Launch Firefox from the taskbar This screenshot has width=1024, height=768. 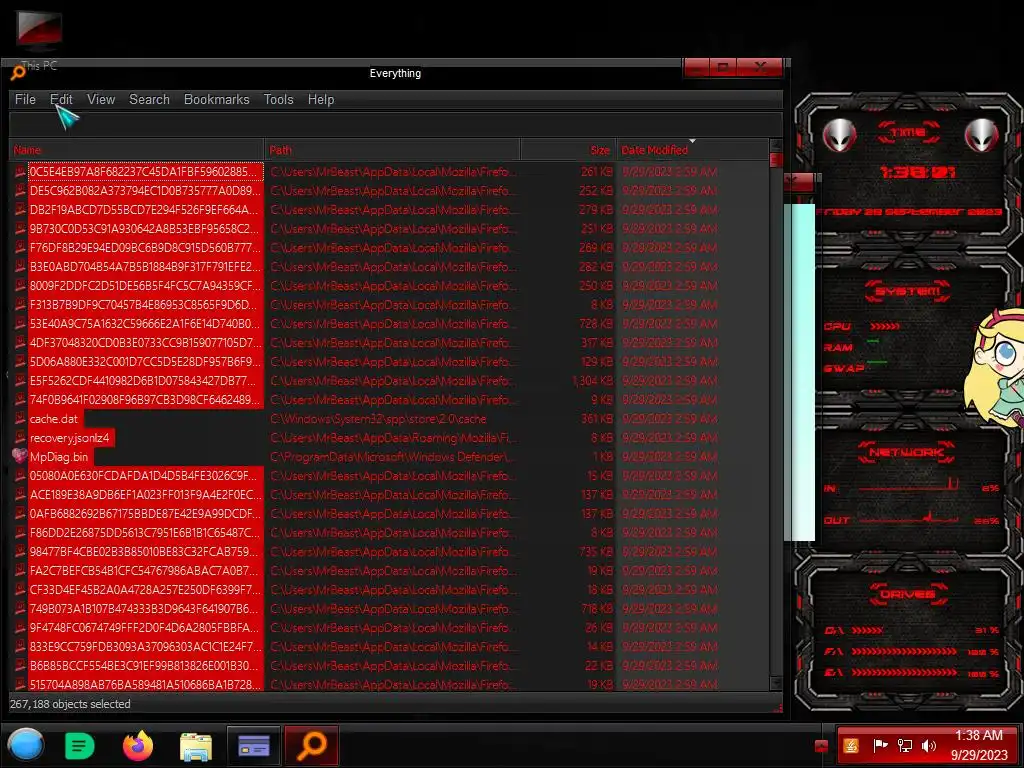[138, 745]
